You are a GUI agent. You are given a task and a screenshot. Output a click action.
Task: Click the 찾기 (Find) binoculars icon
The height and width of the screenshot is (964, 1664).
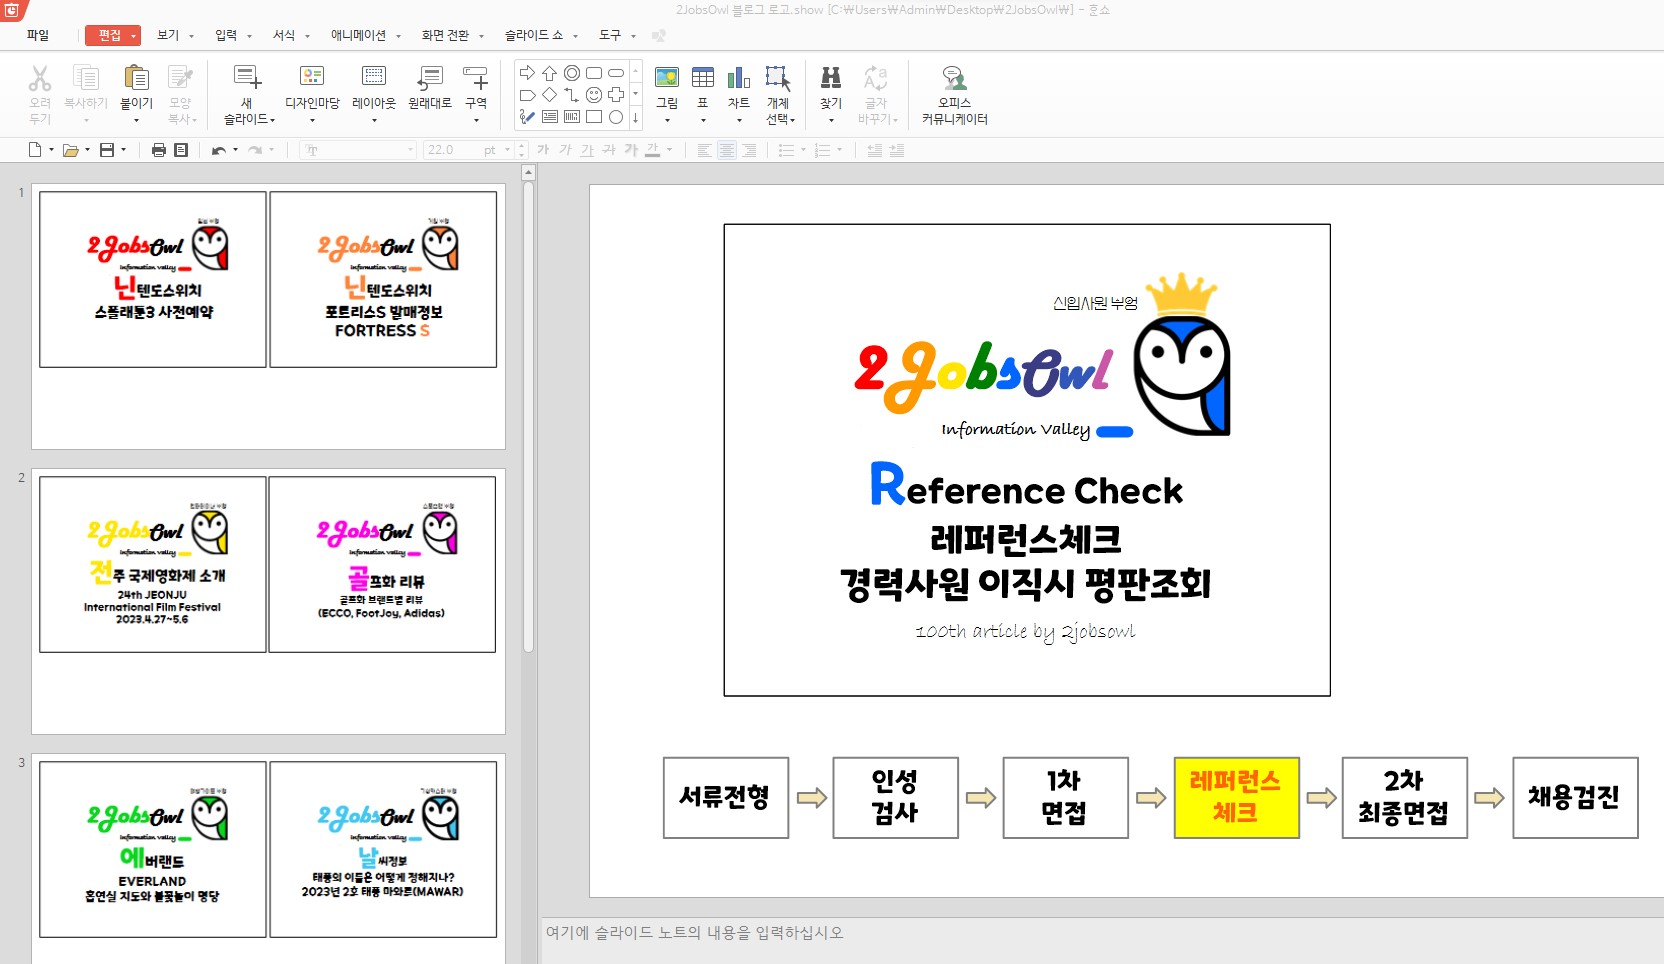(x=831, y=77)
